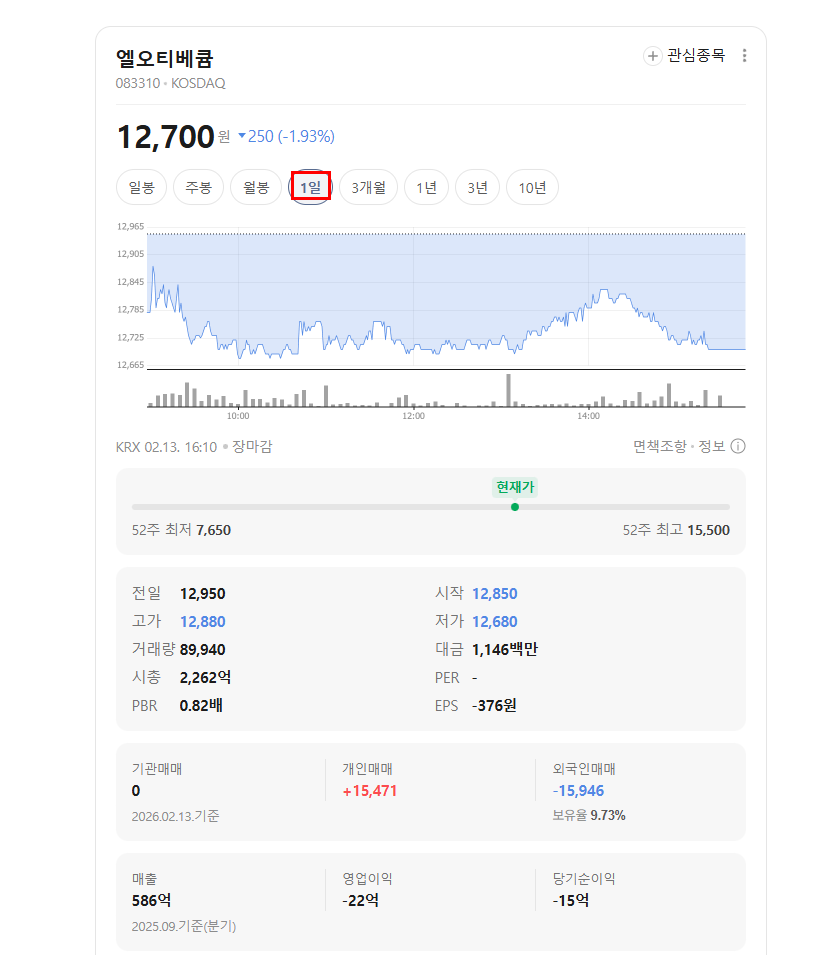Viewport: 825px width, 955px height.
Task: Switch chart to 10년 period
Action: 532,187
